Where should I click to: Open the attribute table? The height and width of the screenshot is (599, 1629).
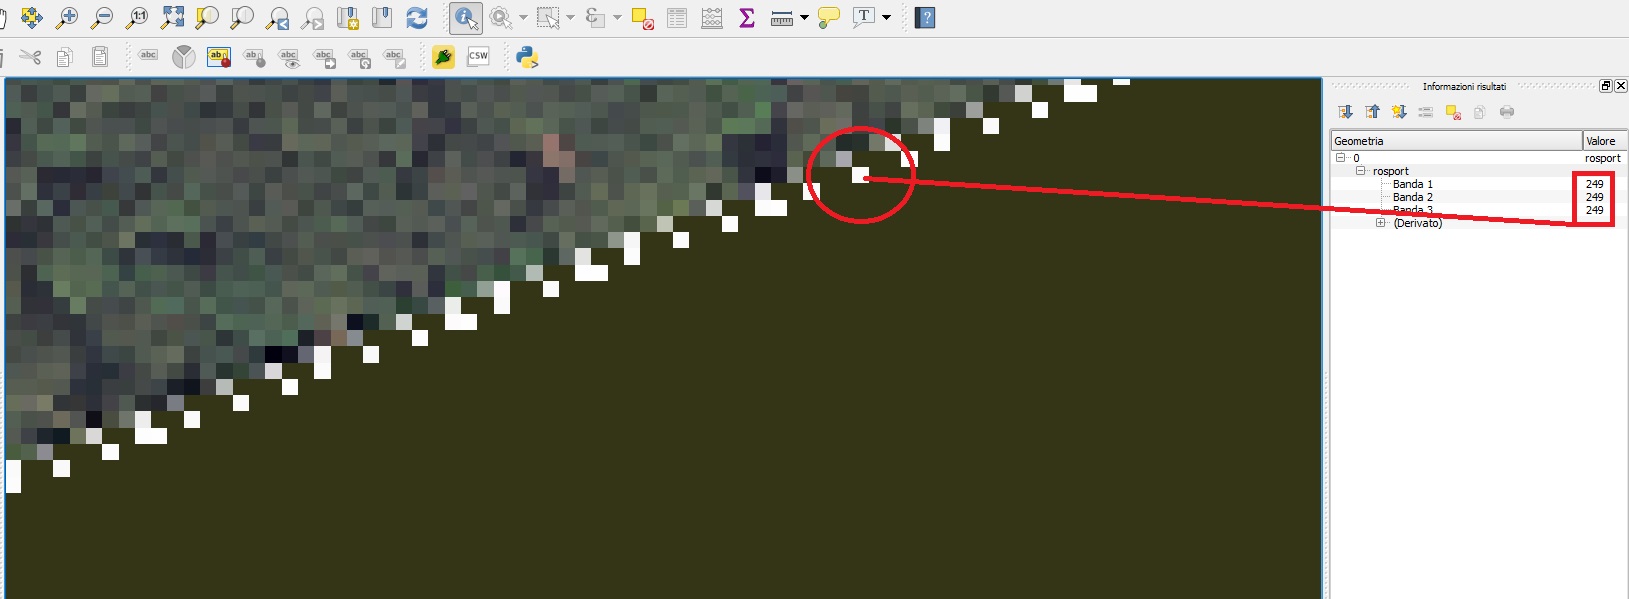click(677, 17)
